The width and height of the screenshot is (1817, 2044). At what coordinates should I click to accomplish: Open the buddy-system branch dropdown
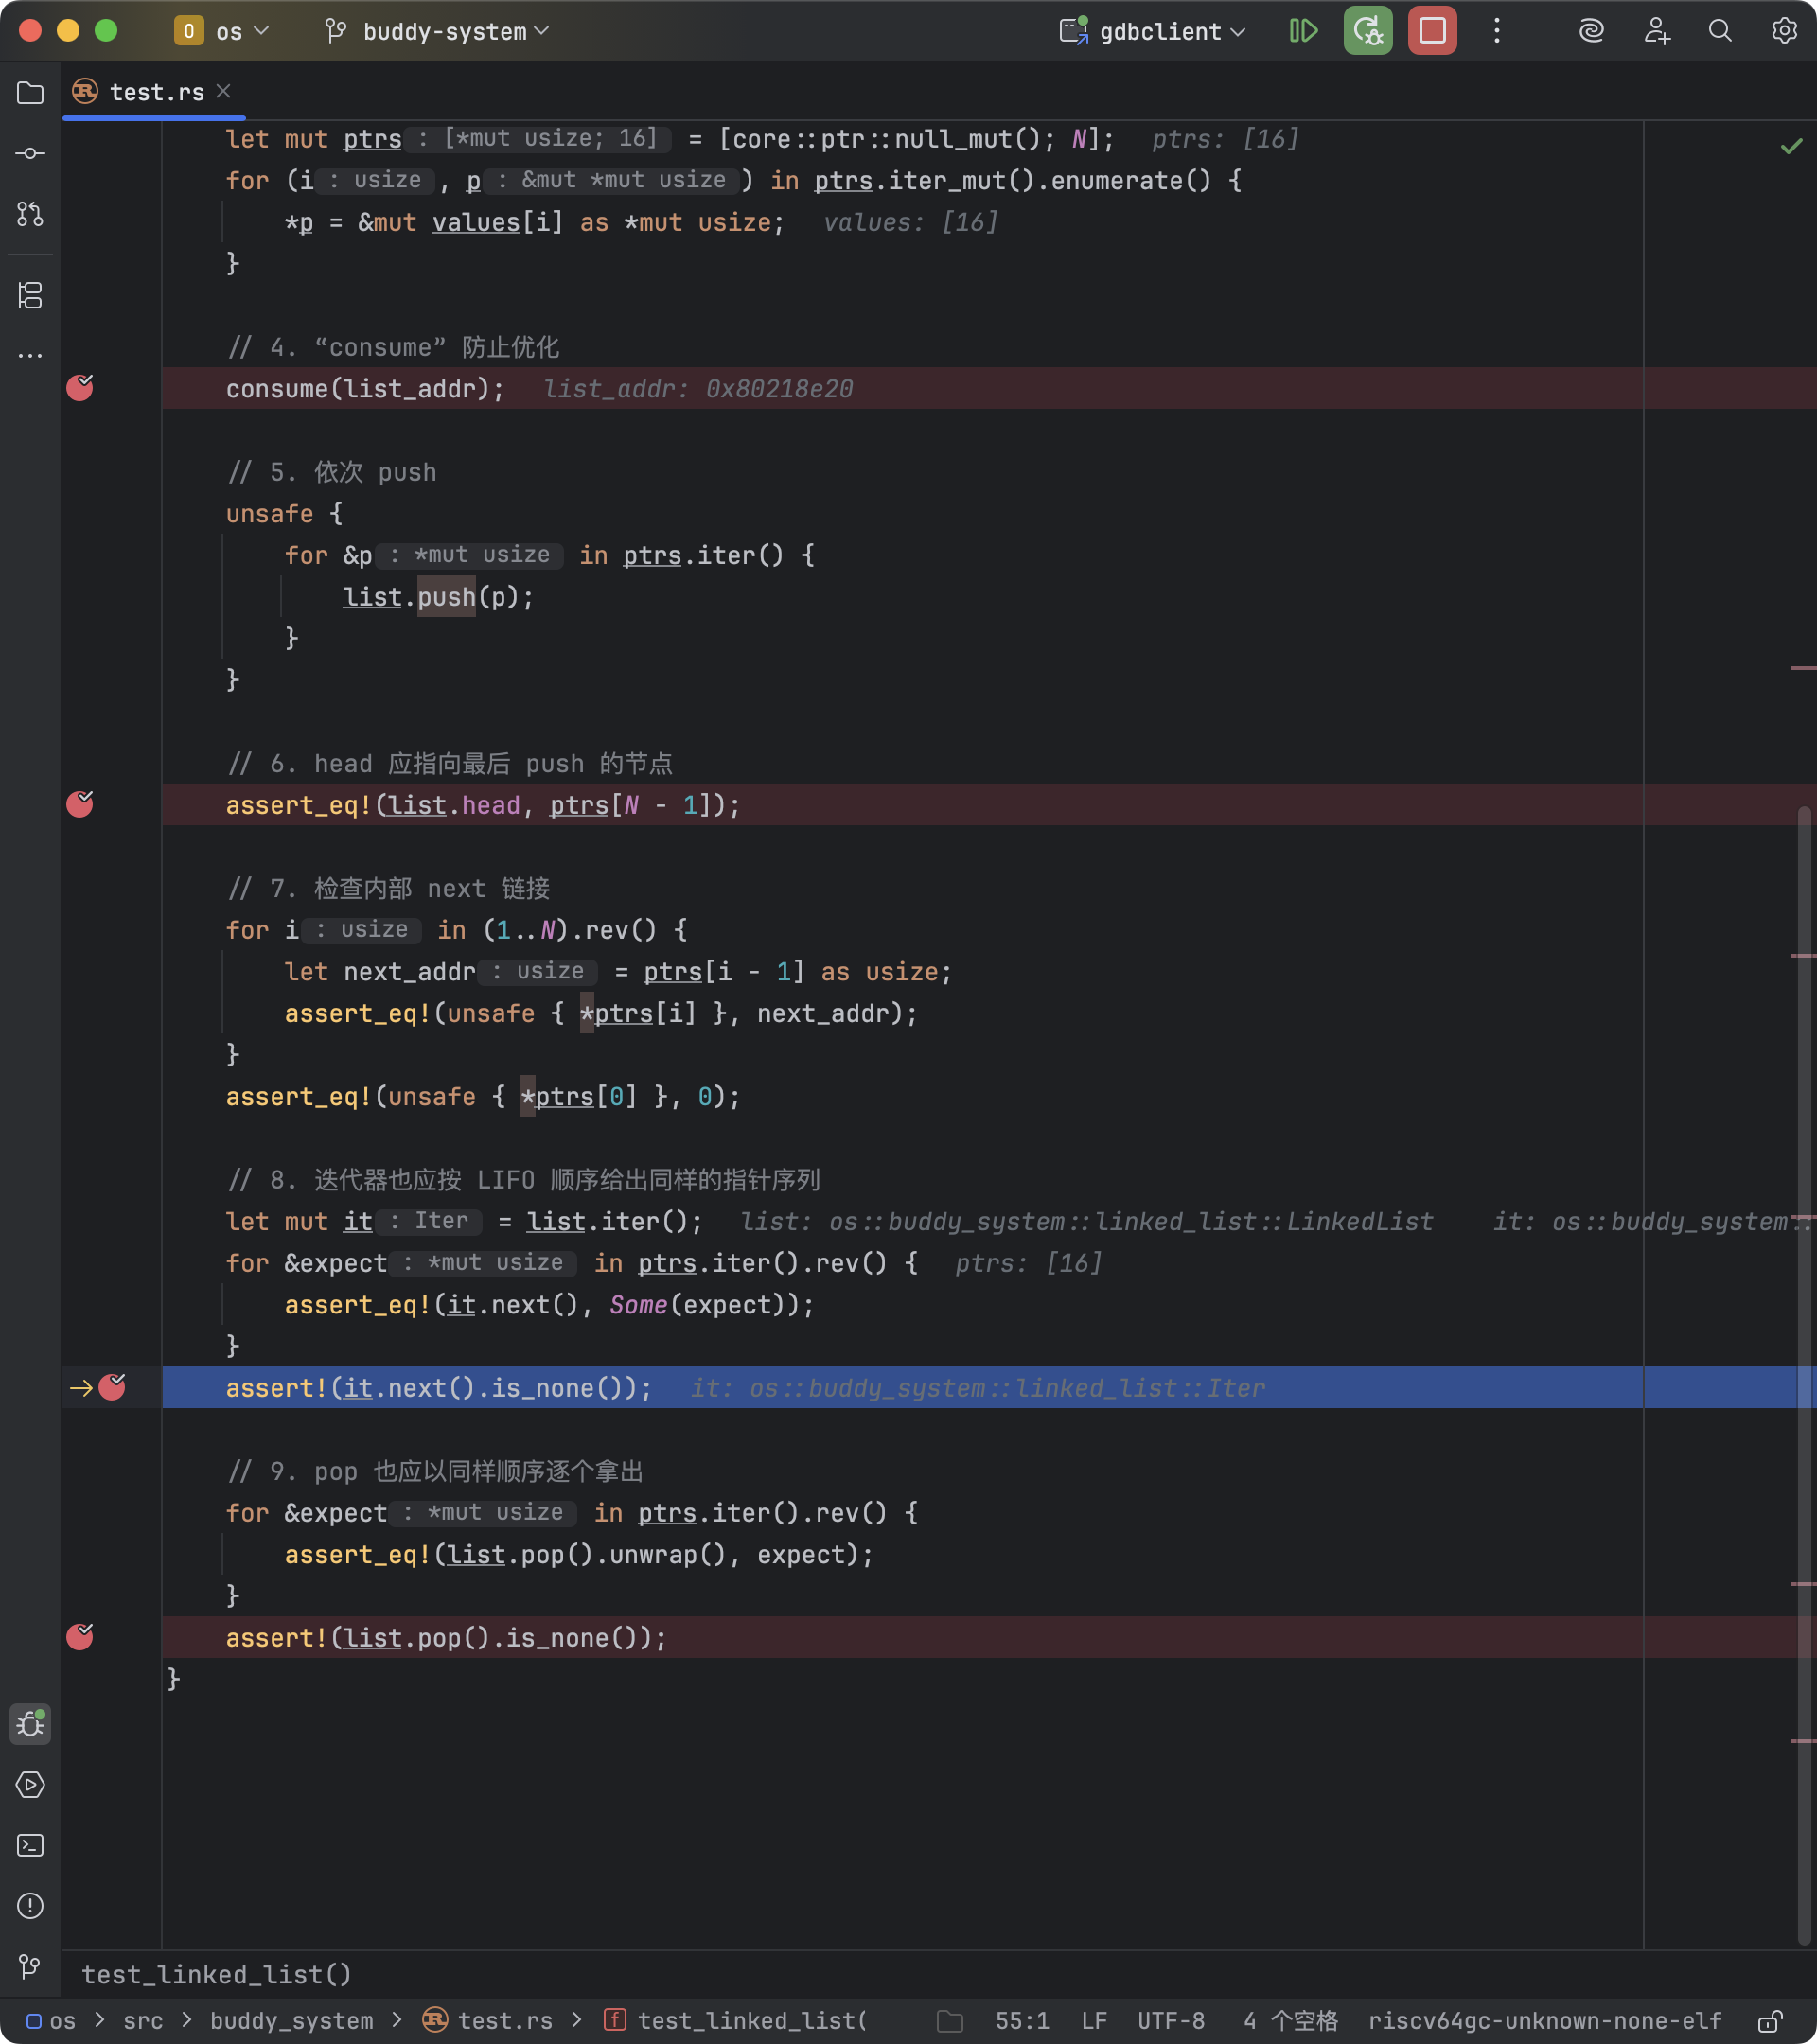[438, 31]
